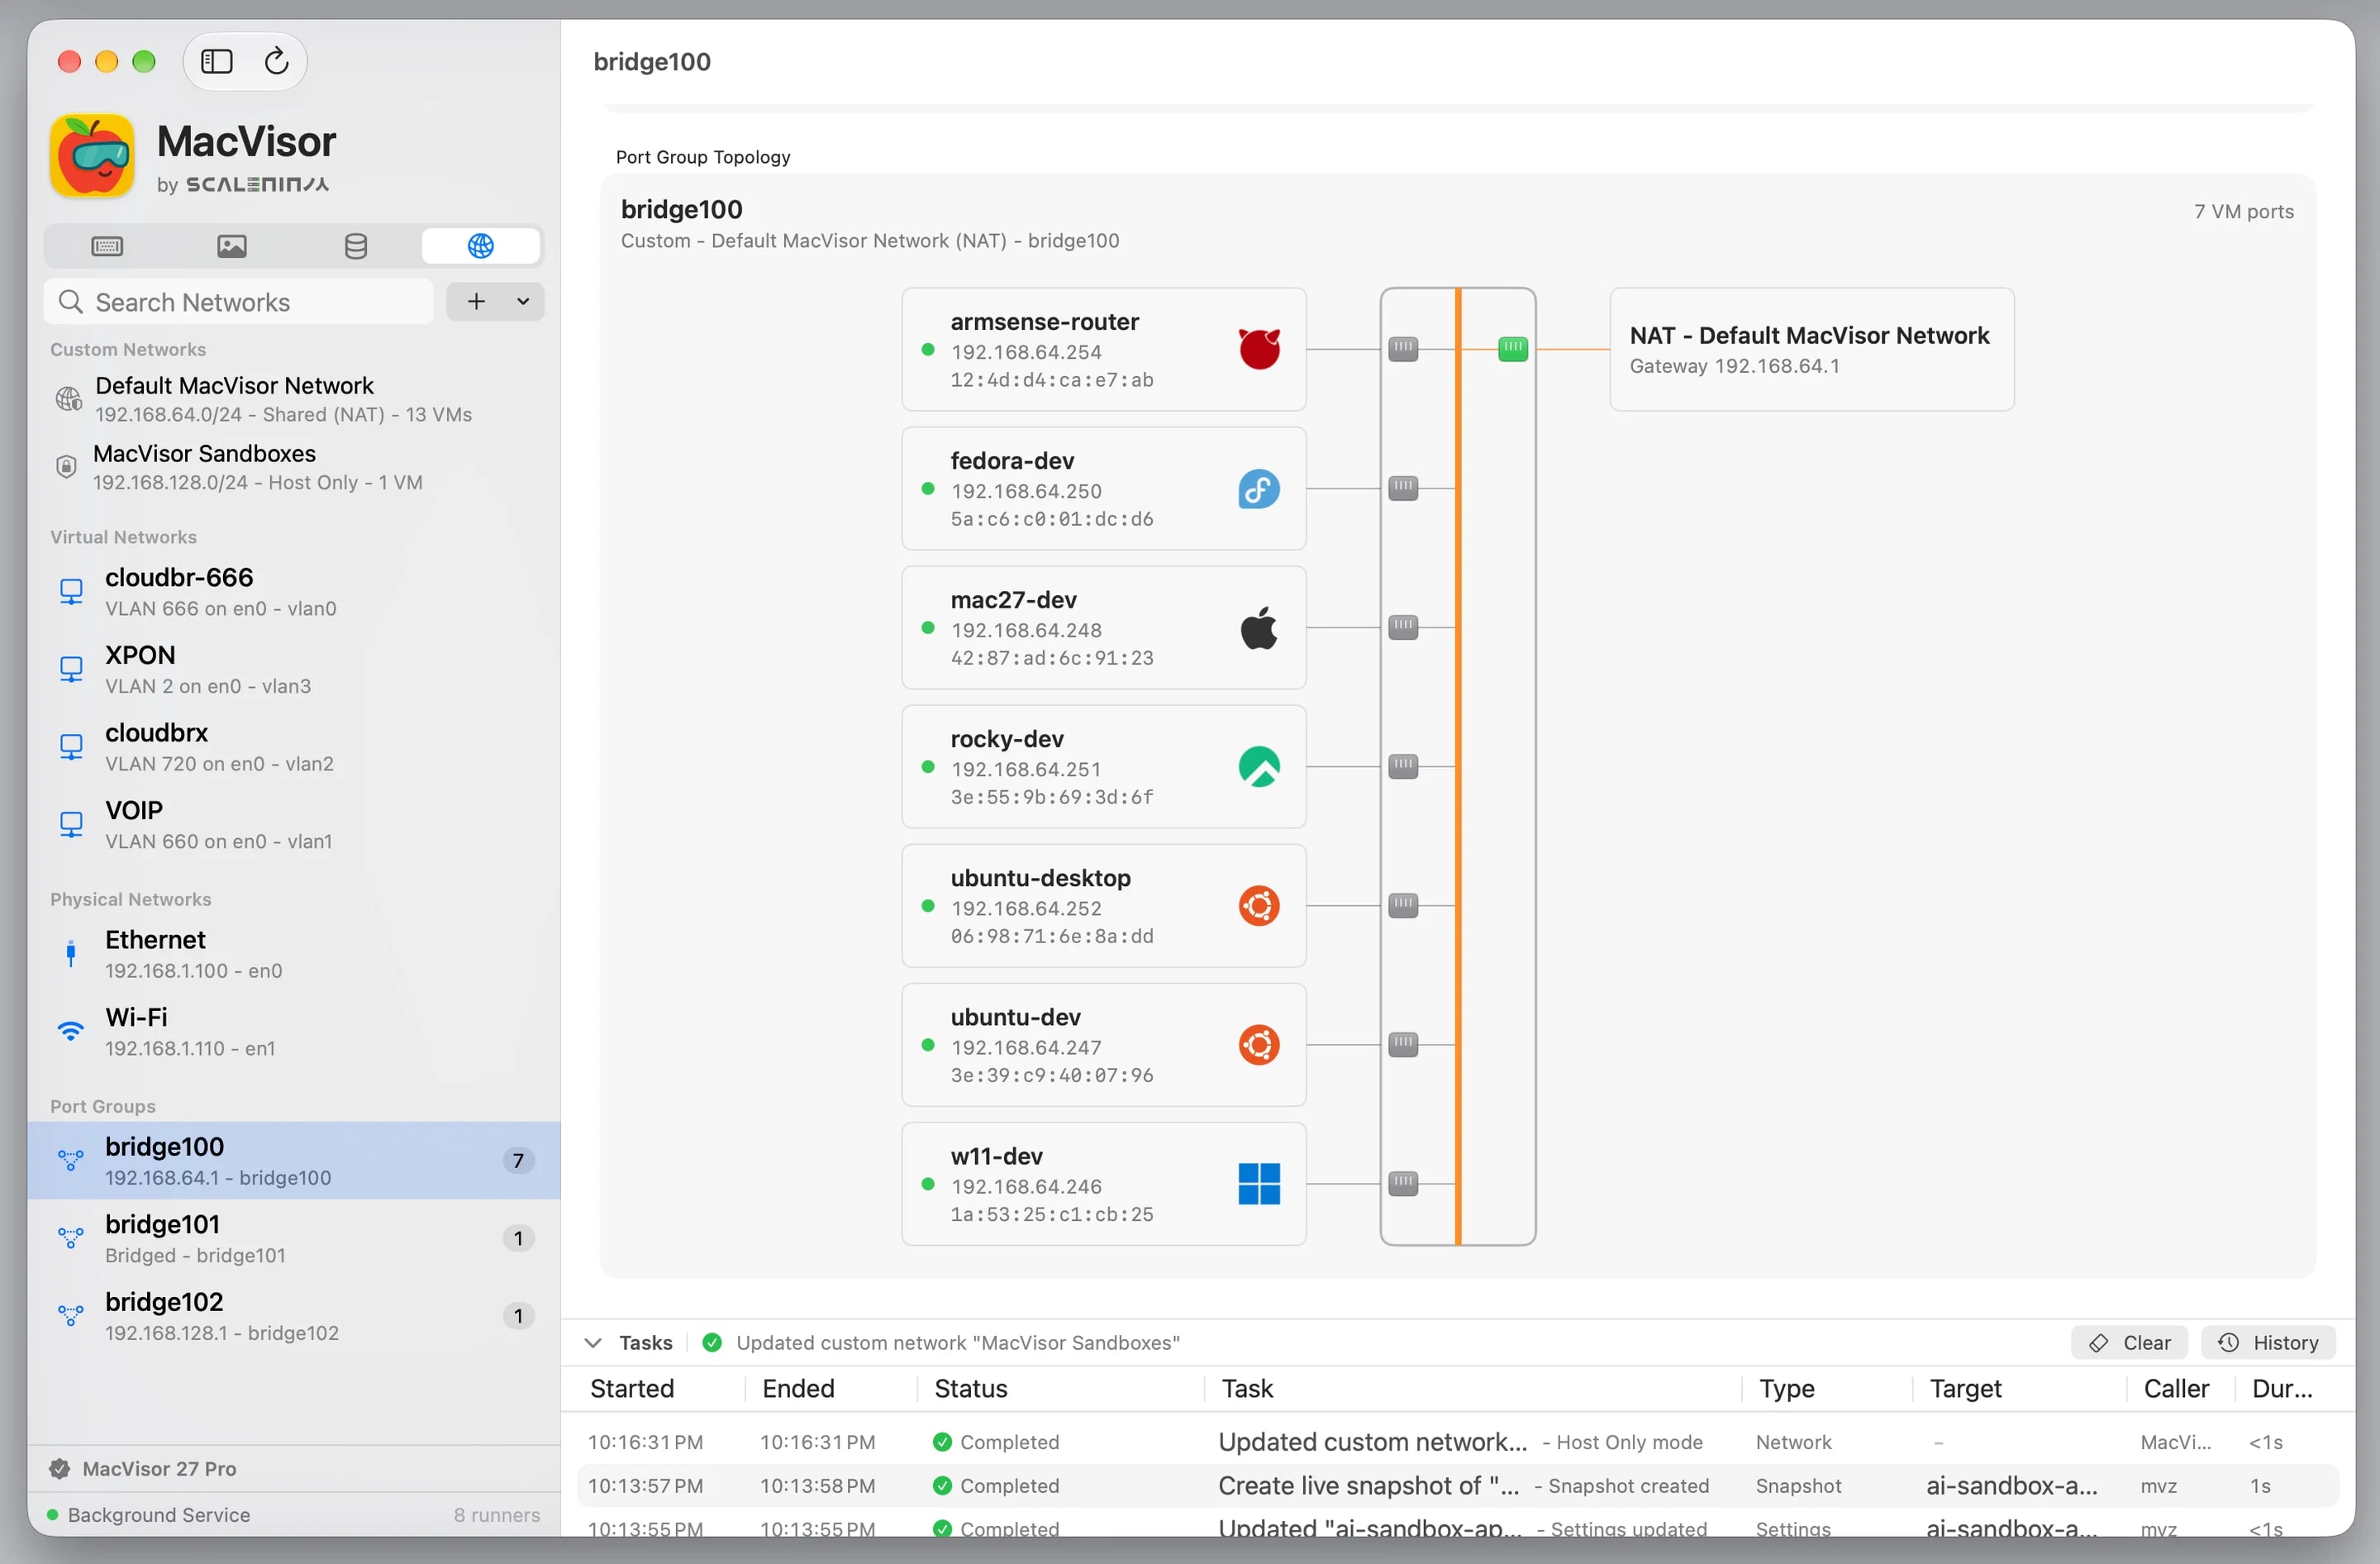This screenshot has height=1564, width=2380.
Task: Select MacVisor Sandboxes network
Action: 294,467
